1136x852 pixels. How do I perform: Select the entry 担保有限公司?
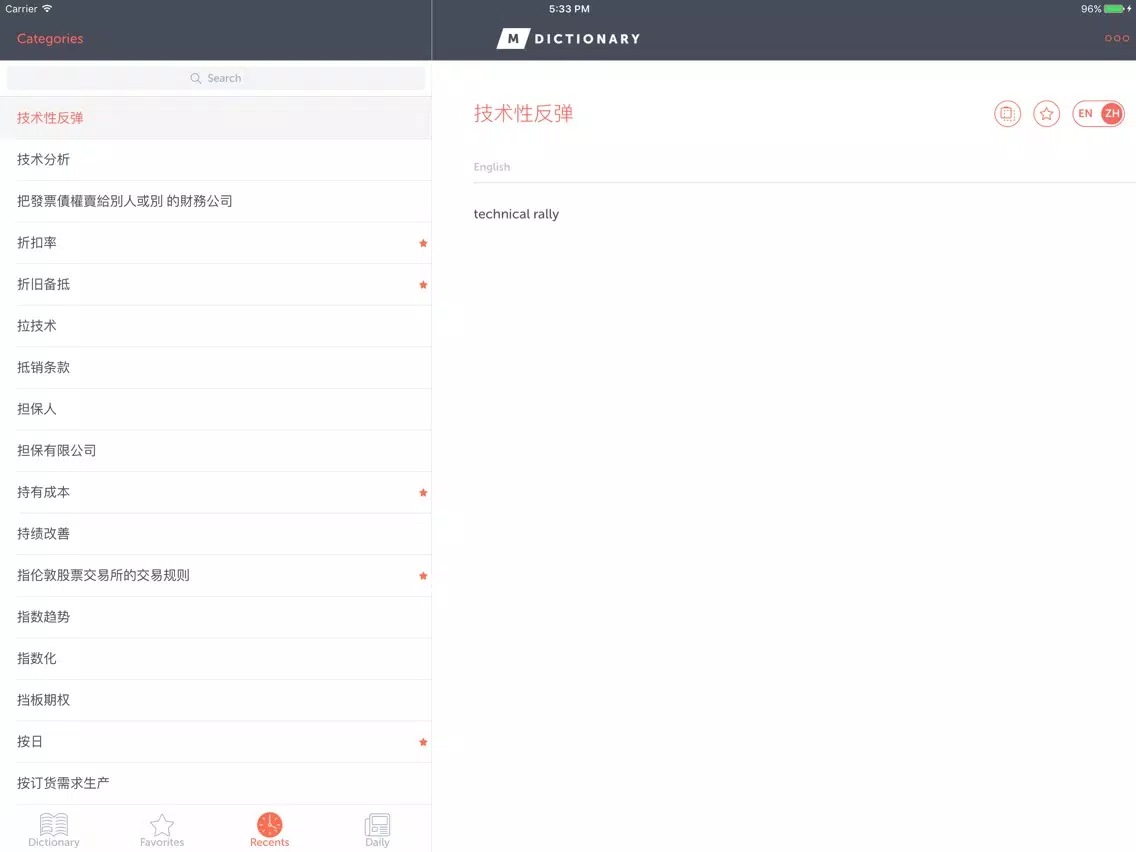216,451
